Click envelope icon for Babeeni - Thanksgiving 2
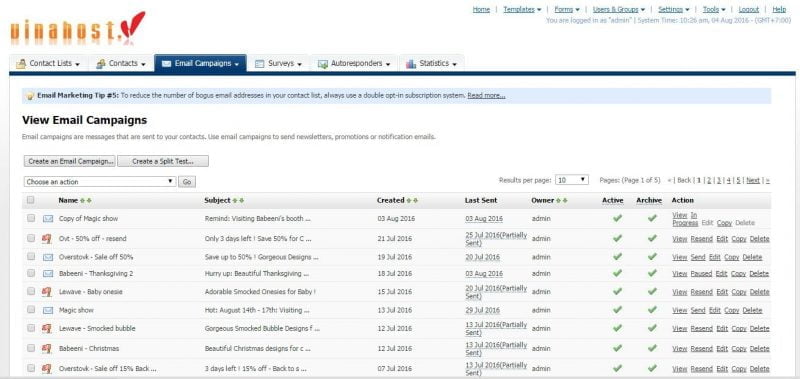The height and width of the screenshot is (379, 800). pos(48,273)
